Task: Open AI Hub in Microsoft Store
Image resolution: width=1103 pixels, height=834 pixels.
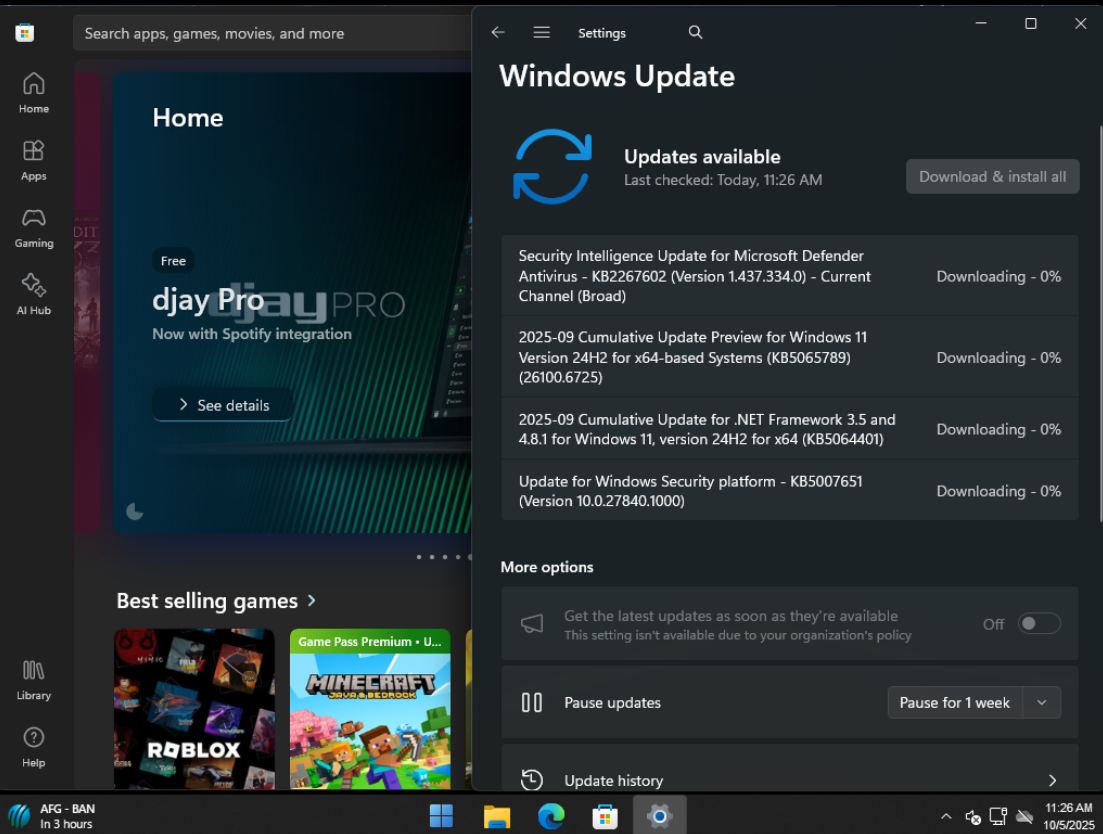Action: [34, 295]
